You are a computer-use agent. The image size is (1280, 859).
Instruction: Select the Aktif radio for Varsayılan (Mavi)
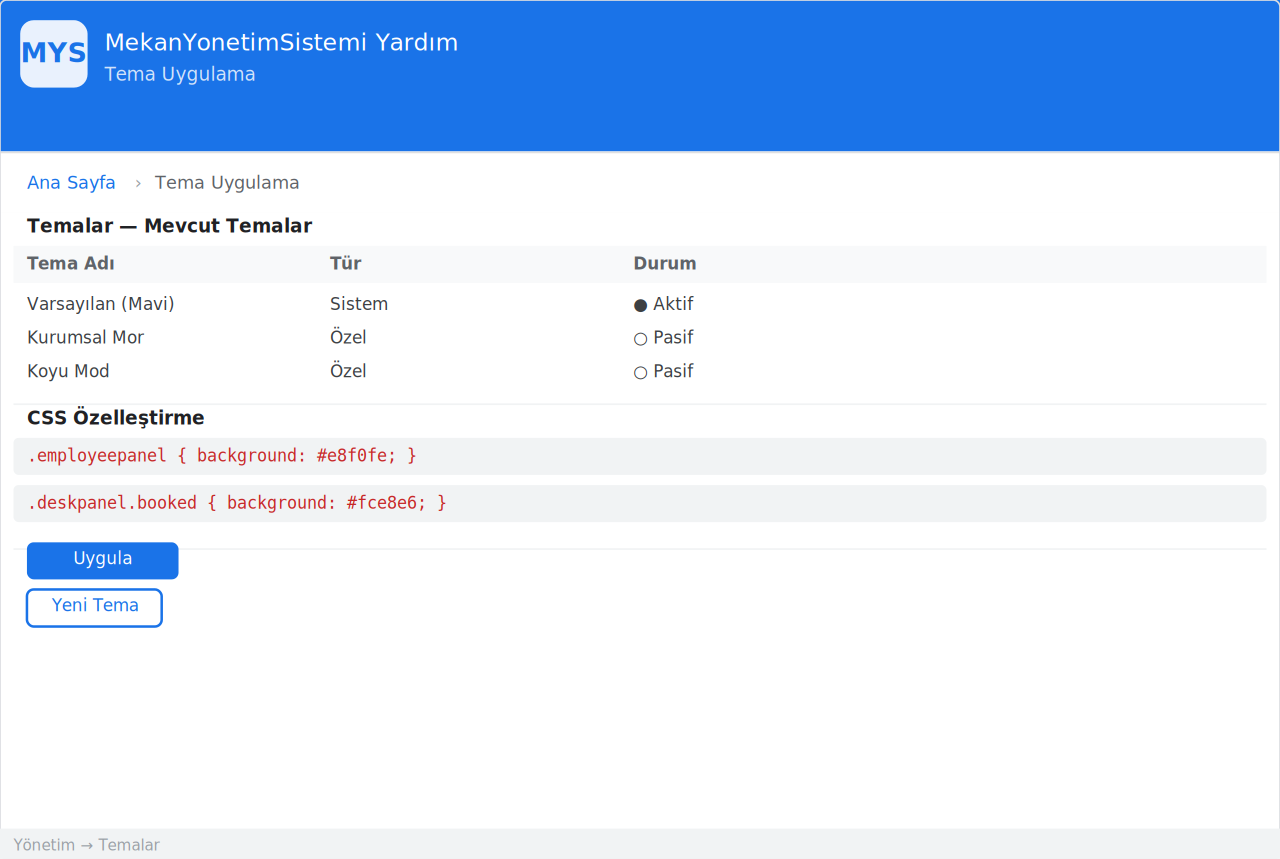[641, 305]
